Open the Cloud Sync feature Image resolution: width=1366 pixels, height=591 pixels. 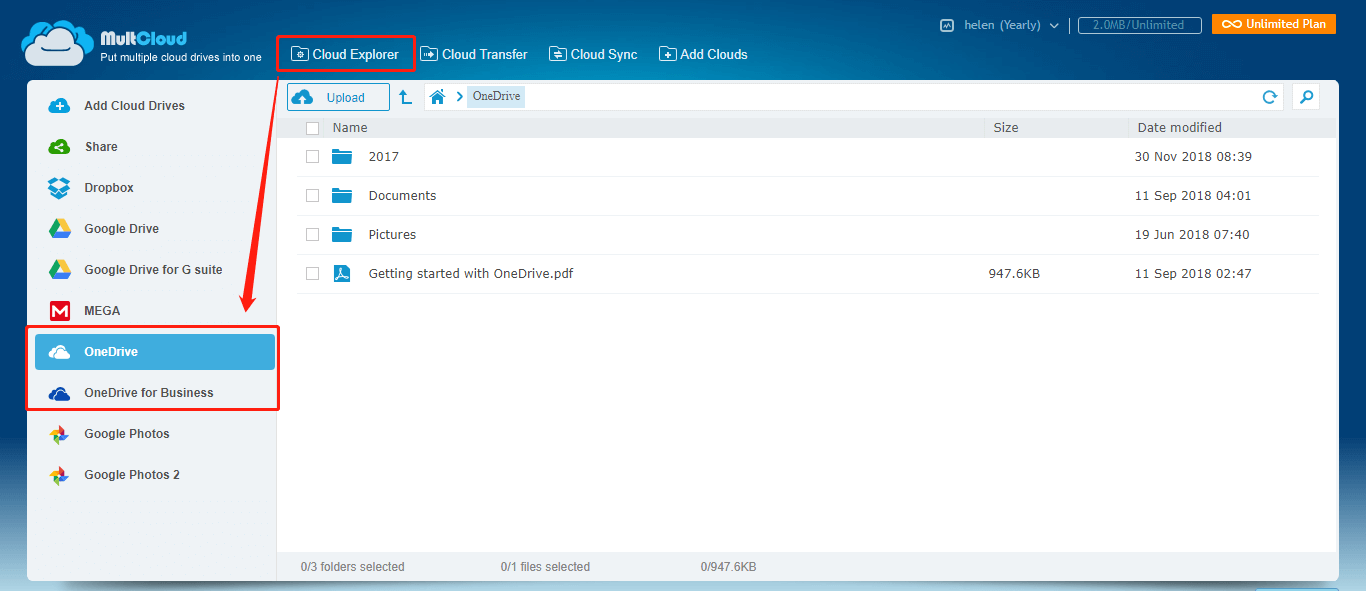[x=592, y=54]
